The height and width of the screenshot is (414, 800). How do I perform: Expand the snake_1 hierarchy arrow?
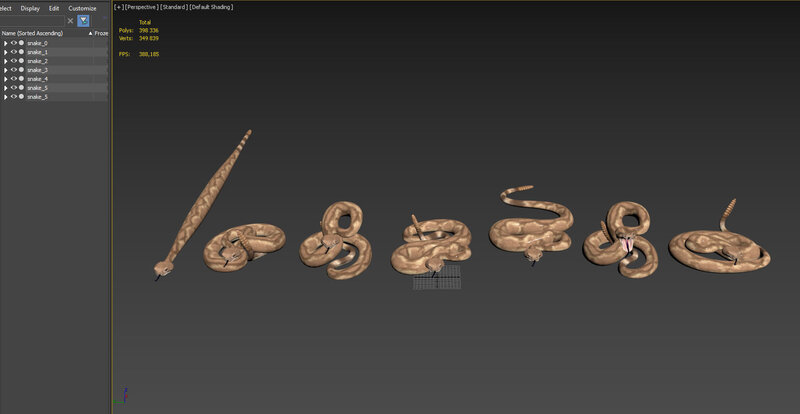5,52
